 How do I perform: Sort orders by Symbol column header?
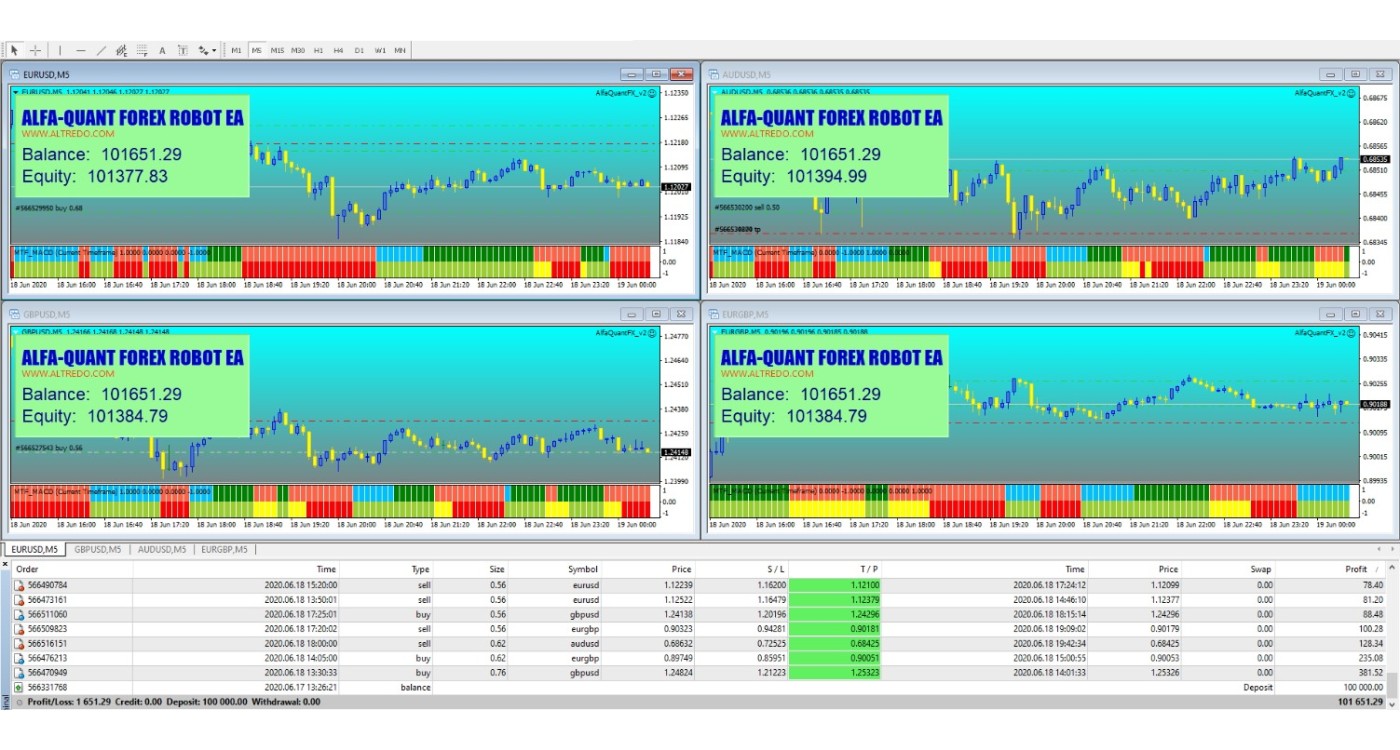coord(583,569)
